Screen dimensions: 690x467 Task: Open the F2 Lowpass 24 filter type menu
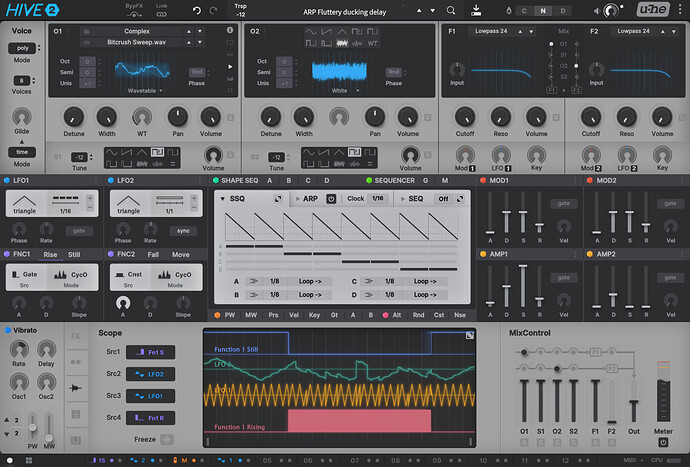(x=633, y=31)
